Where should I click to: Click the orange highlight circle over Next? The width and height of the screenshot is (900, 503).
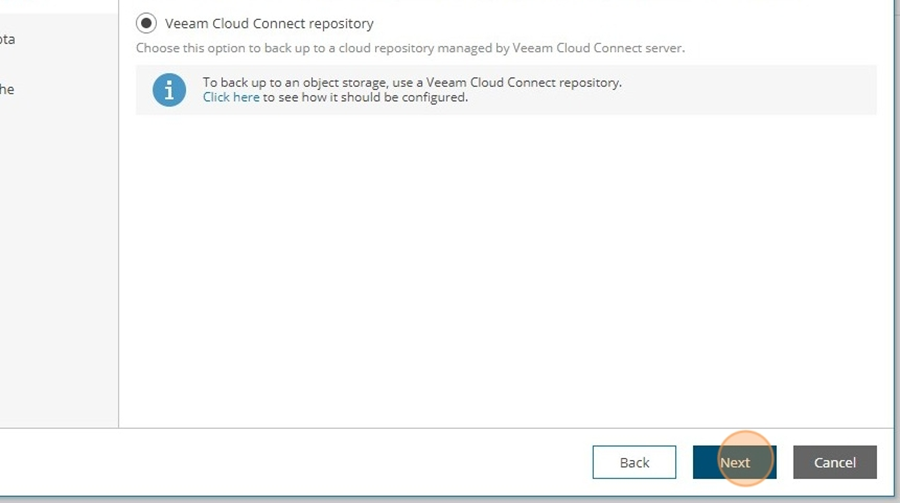[745, 458]
